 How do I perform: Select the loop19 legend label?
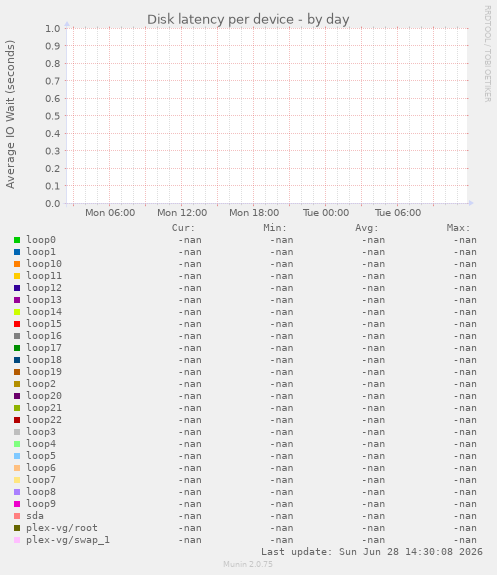pyautogui.click(x=44, y=372)
